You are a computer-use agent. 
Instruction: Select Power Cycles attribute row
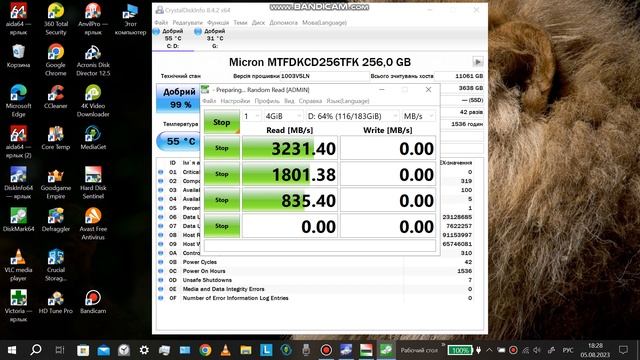(x=320, y=262)
